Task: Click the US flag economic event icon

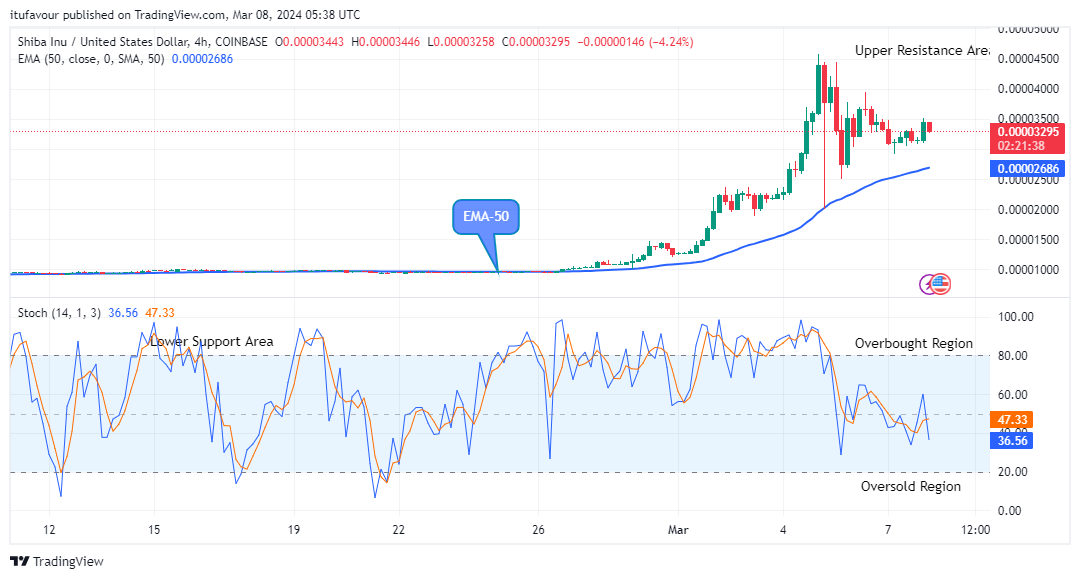Action: point(940,284)
